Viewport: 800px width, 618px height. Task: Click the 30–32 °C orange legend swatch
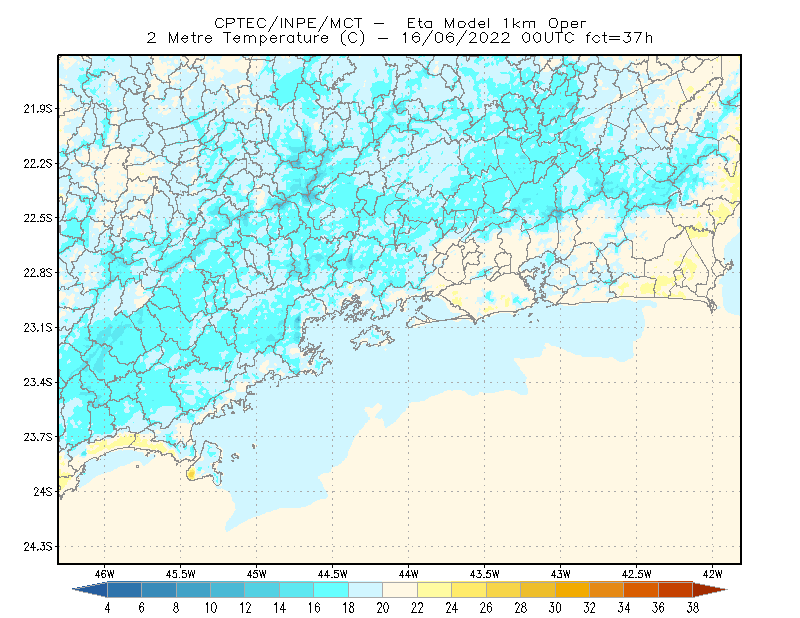(x=572, y=589)
